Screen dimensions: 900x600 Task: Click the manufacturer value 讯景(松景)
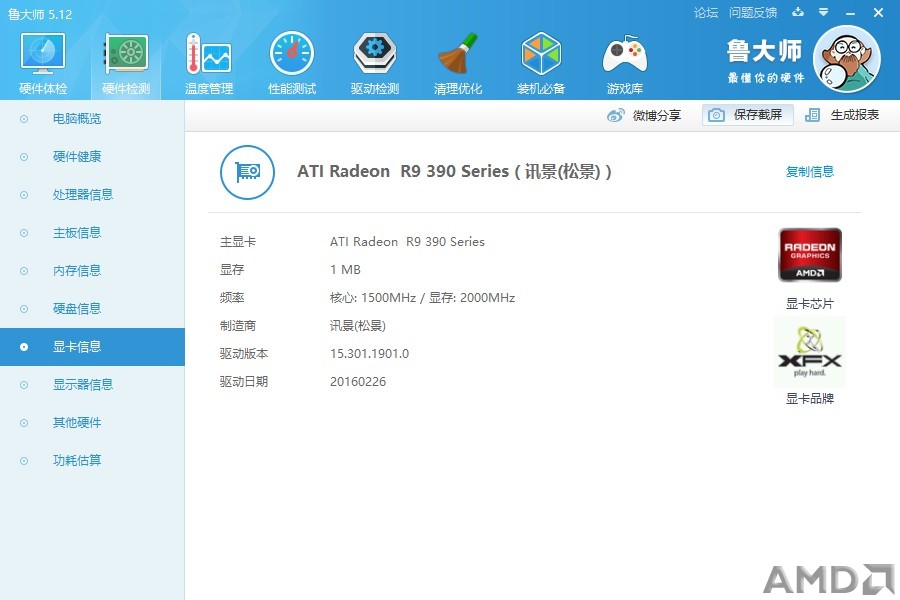tap(358, 326)
